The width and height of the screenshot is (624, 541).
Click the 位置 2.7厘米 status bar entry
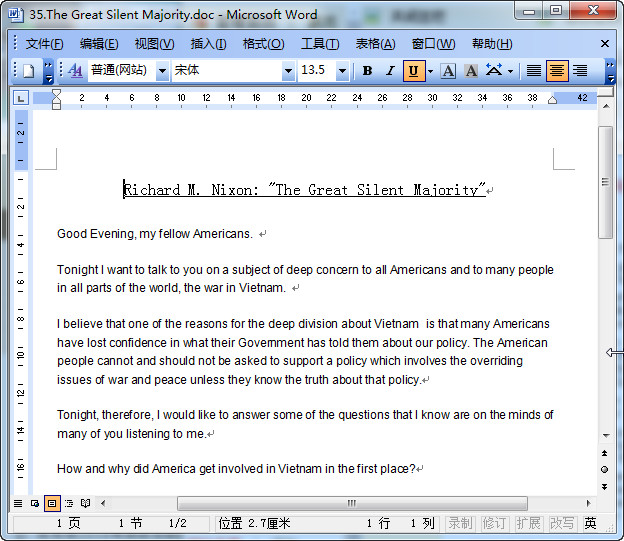click(255, 523)
